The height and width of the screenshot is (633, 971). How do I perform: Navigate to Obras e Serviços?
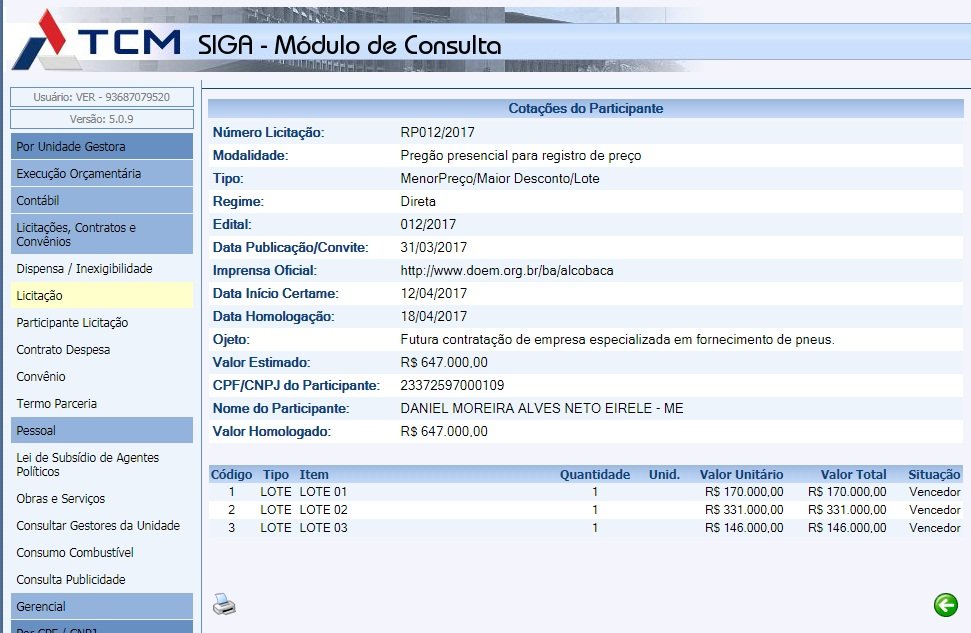(60, 499)
